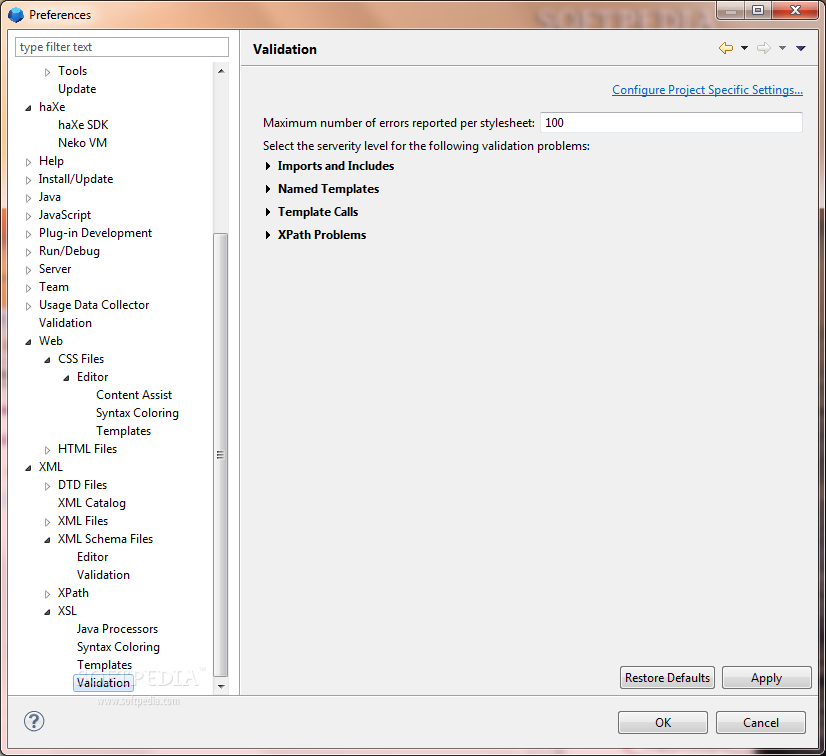The image size is (826, 756).
Task: Click the Apply button
Action: click(766, 678)
